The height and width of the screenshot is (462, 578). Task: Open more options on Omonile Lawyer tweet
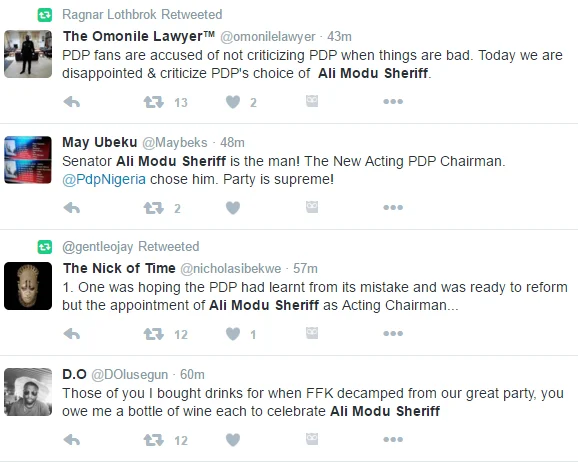[393, 101]
